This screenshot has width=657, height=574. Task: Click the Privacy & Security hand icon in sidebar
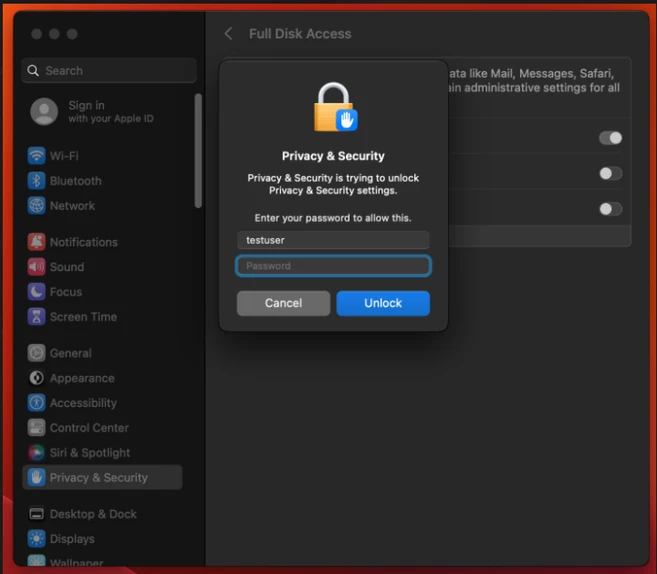point(36,477)
